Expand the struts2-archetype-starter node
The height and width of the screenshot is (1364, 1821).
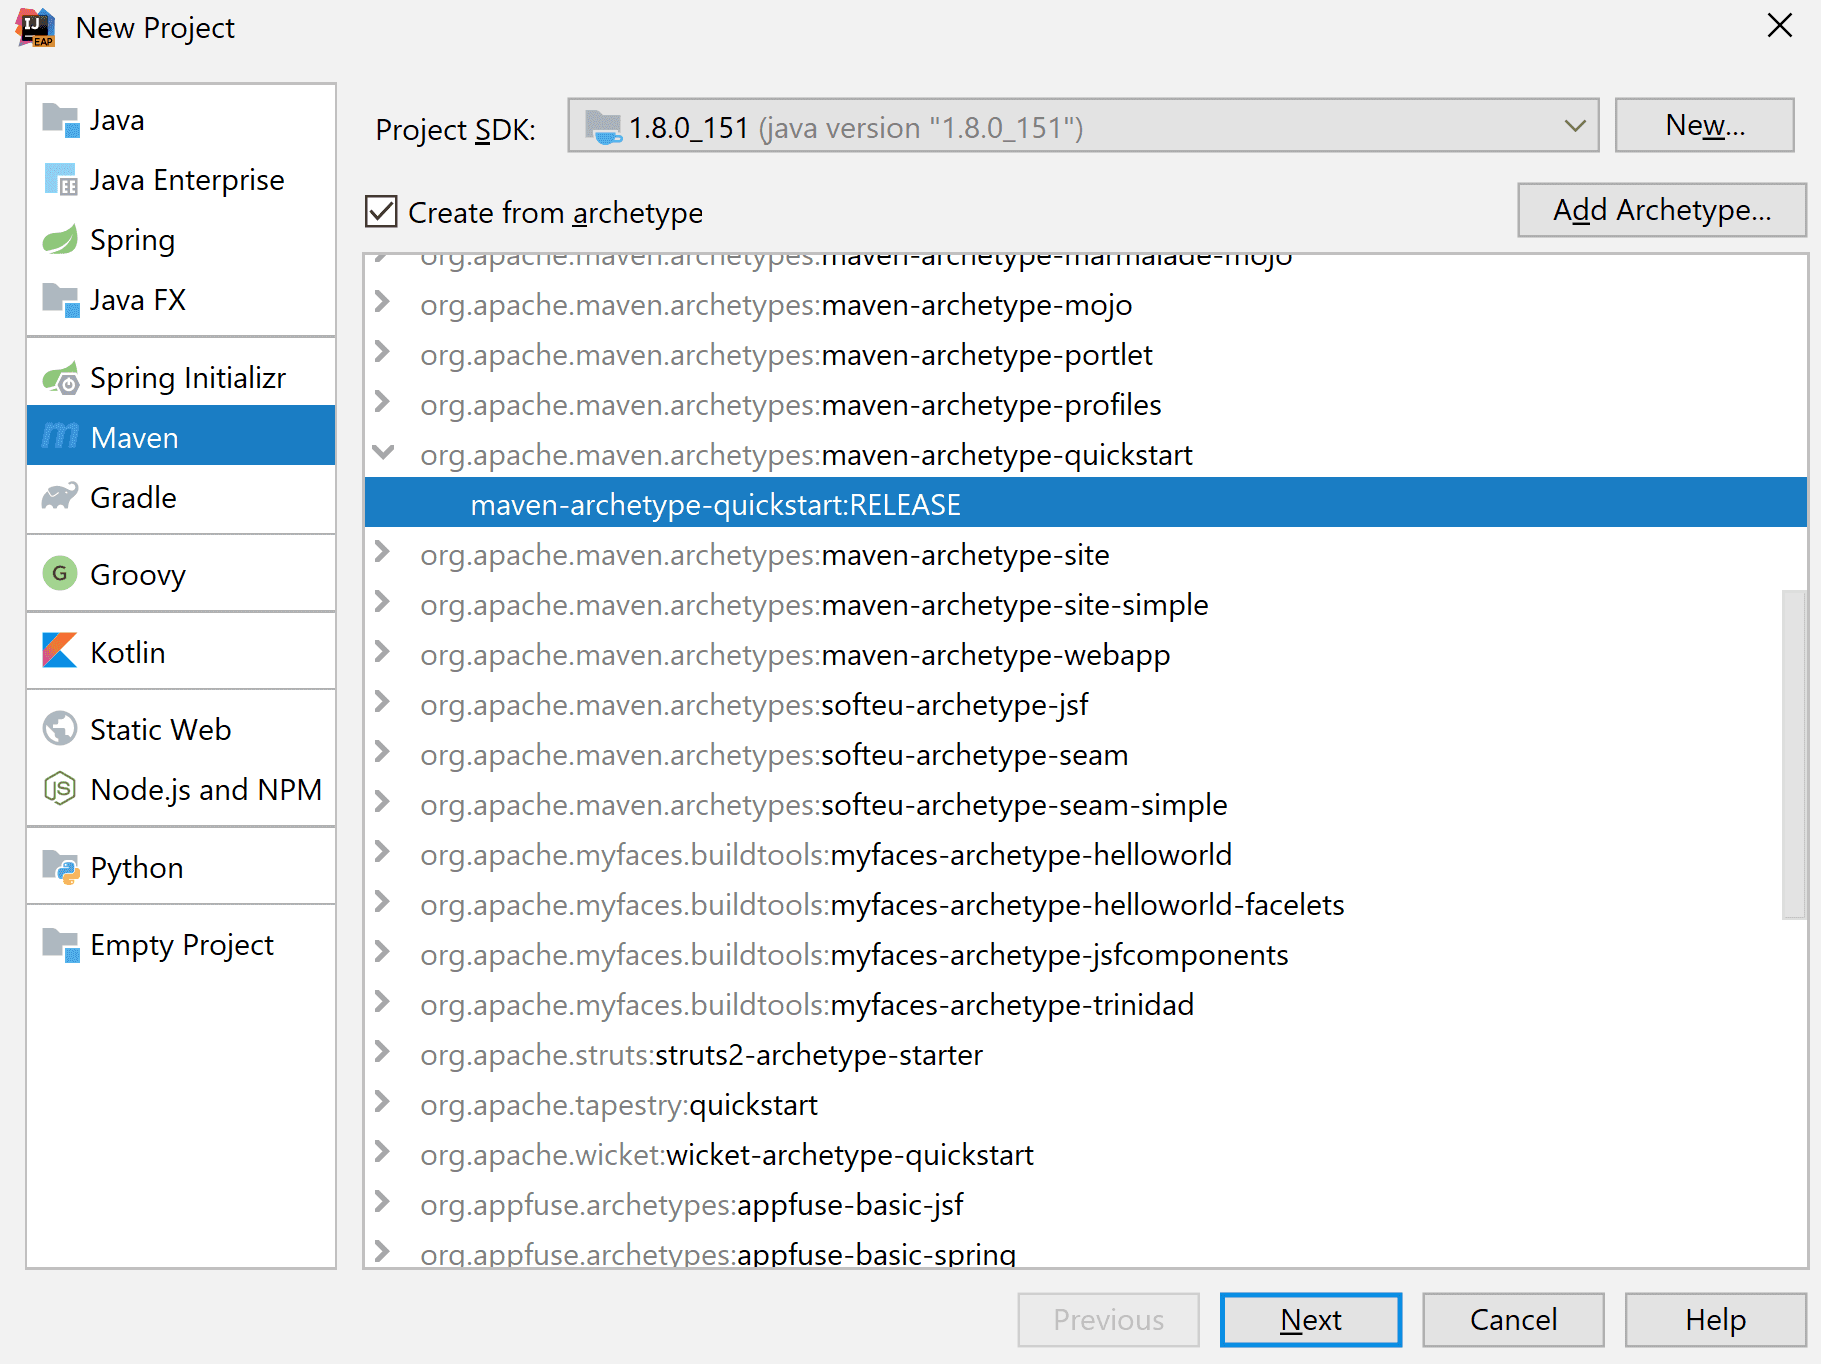(382, 1052)
